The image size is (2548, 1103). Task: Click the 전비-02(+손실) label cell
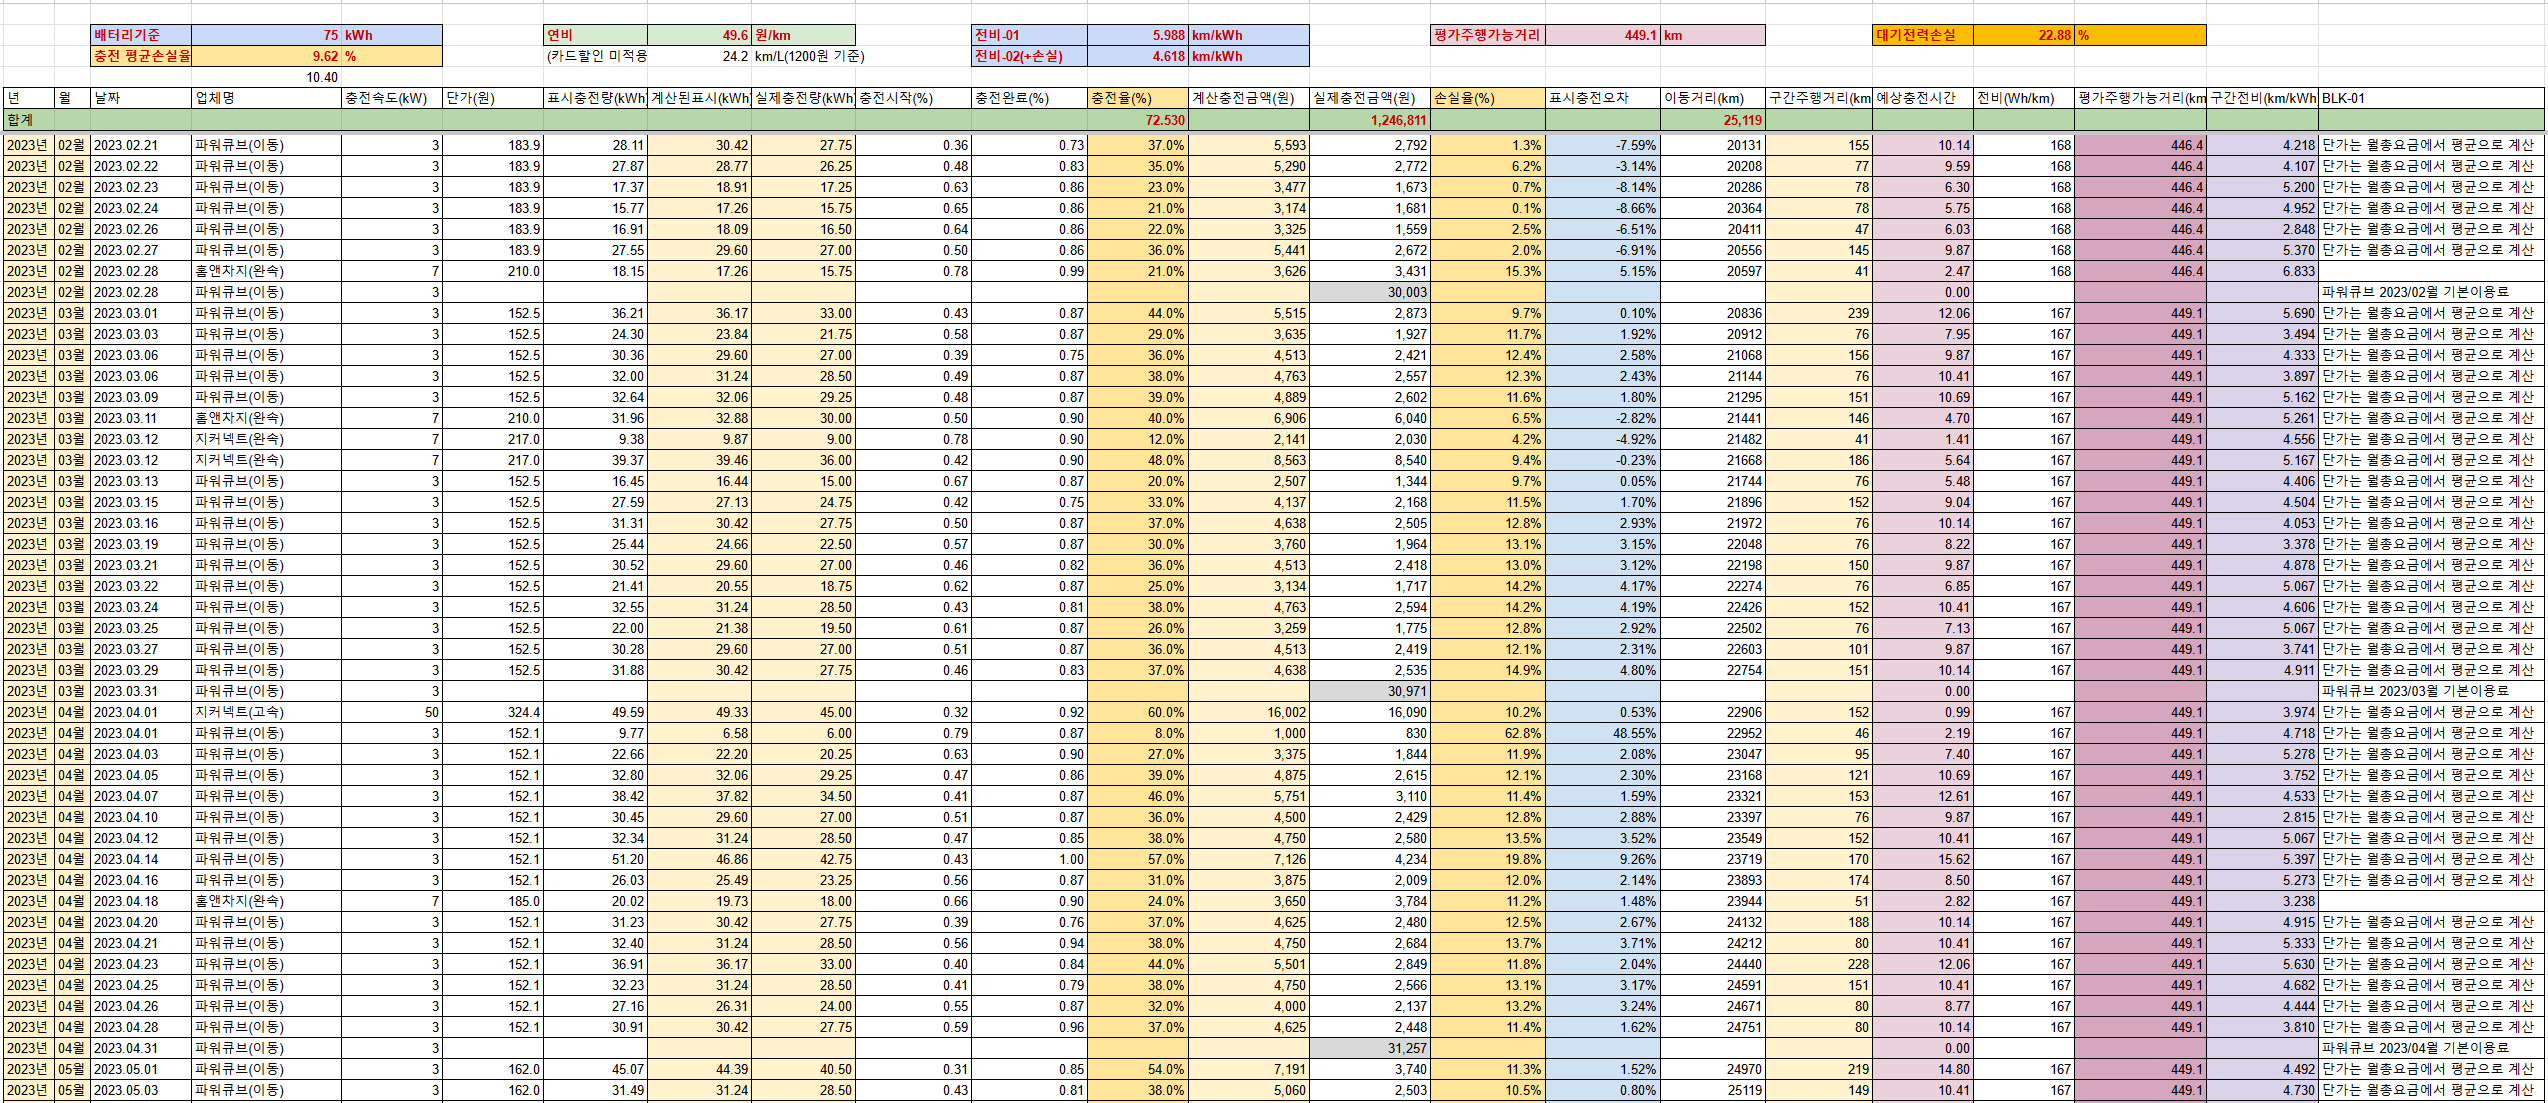click(1028, 56)
